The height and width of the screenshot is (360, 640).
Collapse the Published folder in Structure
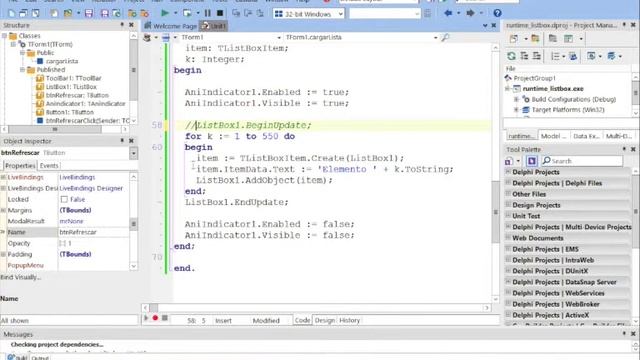click(22, 69)
